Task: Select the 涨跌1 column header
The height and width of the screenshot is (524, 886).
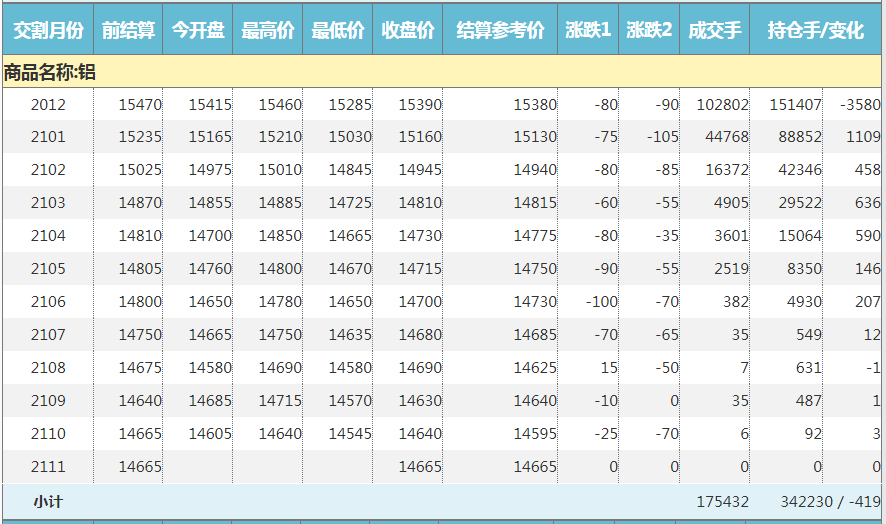Action: tap(588, 31)
